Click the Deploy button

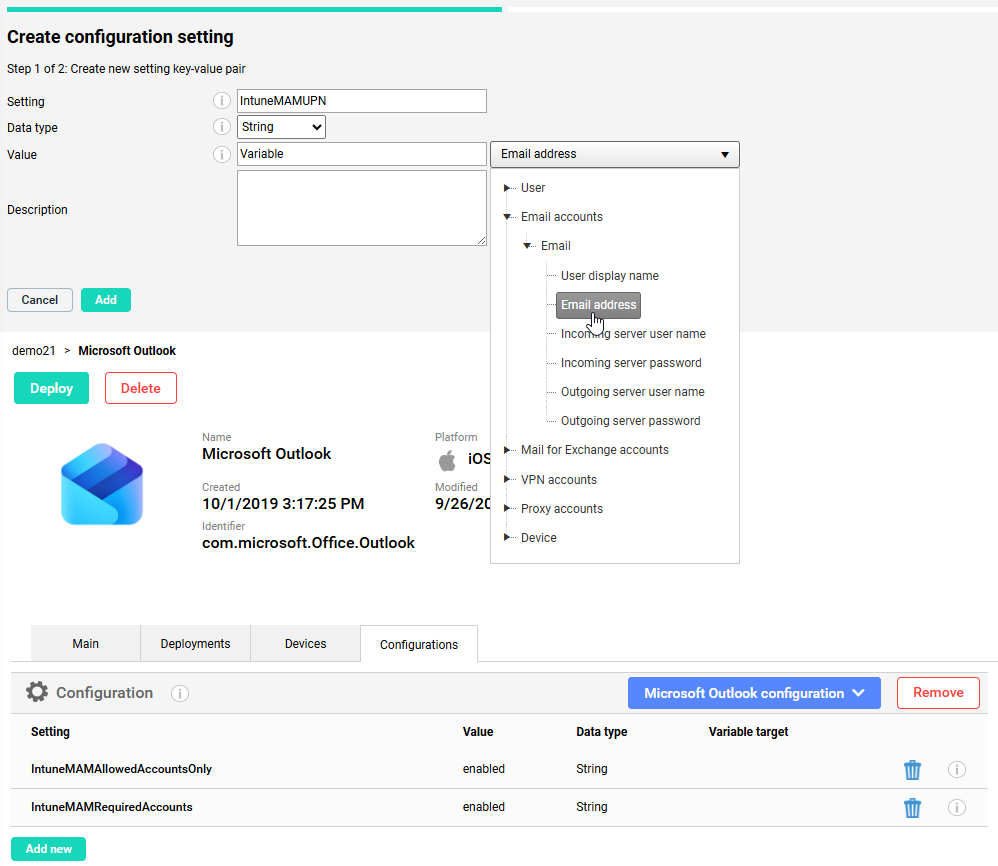tap(52, 388)
